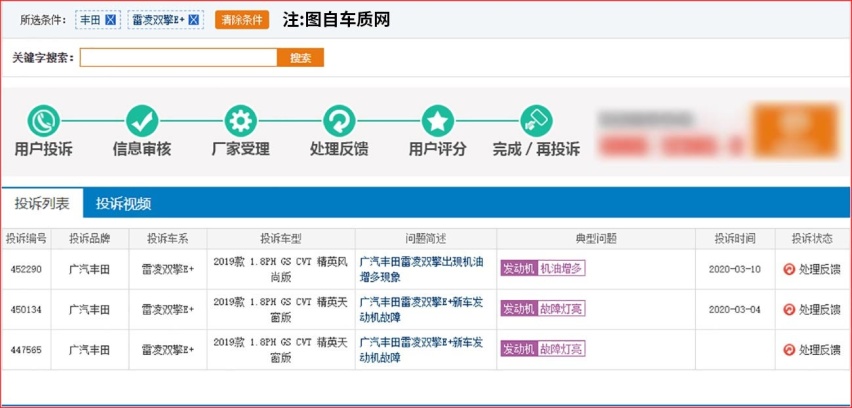Click the 处理反馈 refresh-arrow icon
The height and width of the screenshot is (408, 852).
tap(339, 121)
